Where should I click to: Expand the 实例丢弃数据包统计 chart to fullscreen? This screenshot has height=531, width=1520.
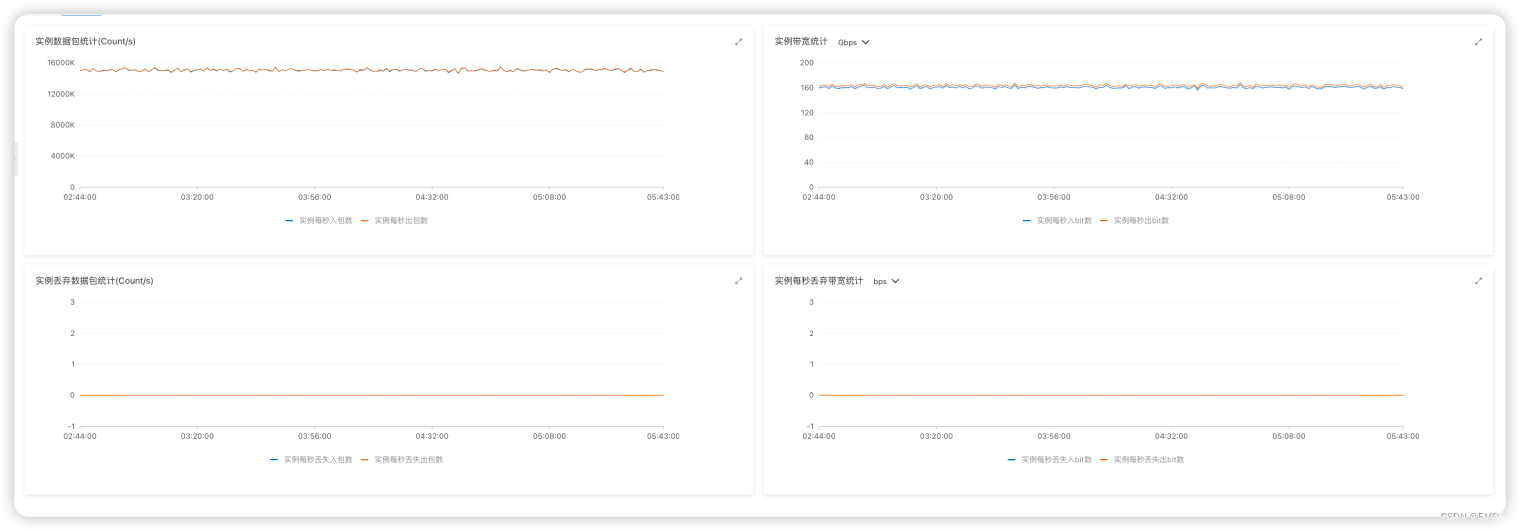pos(738,281)
